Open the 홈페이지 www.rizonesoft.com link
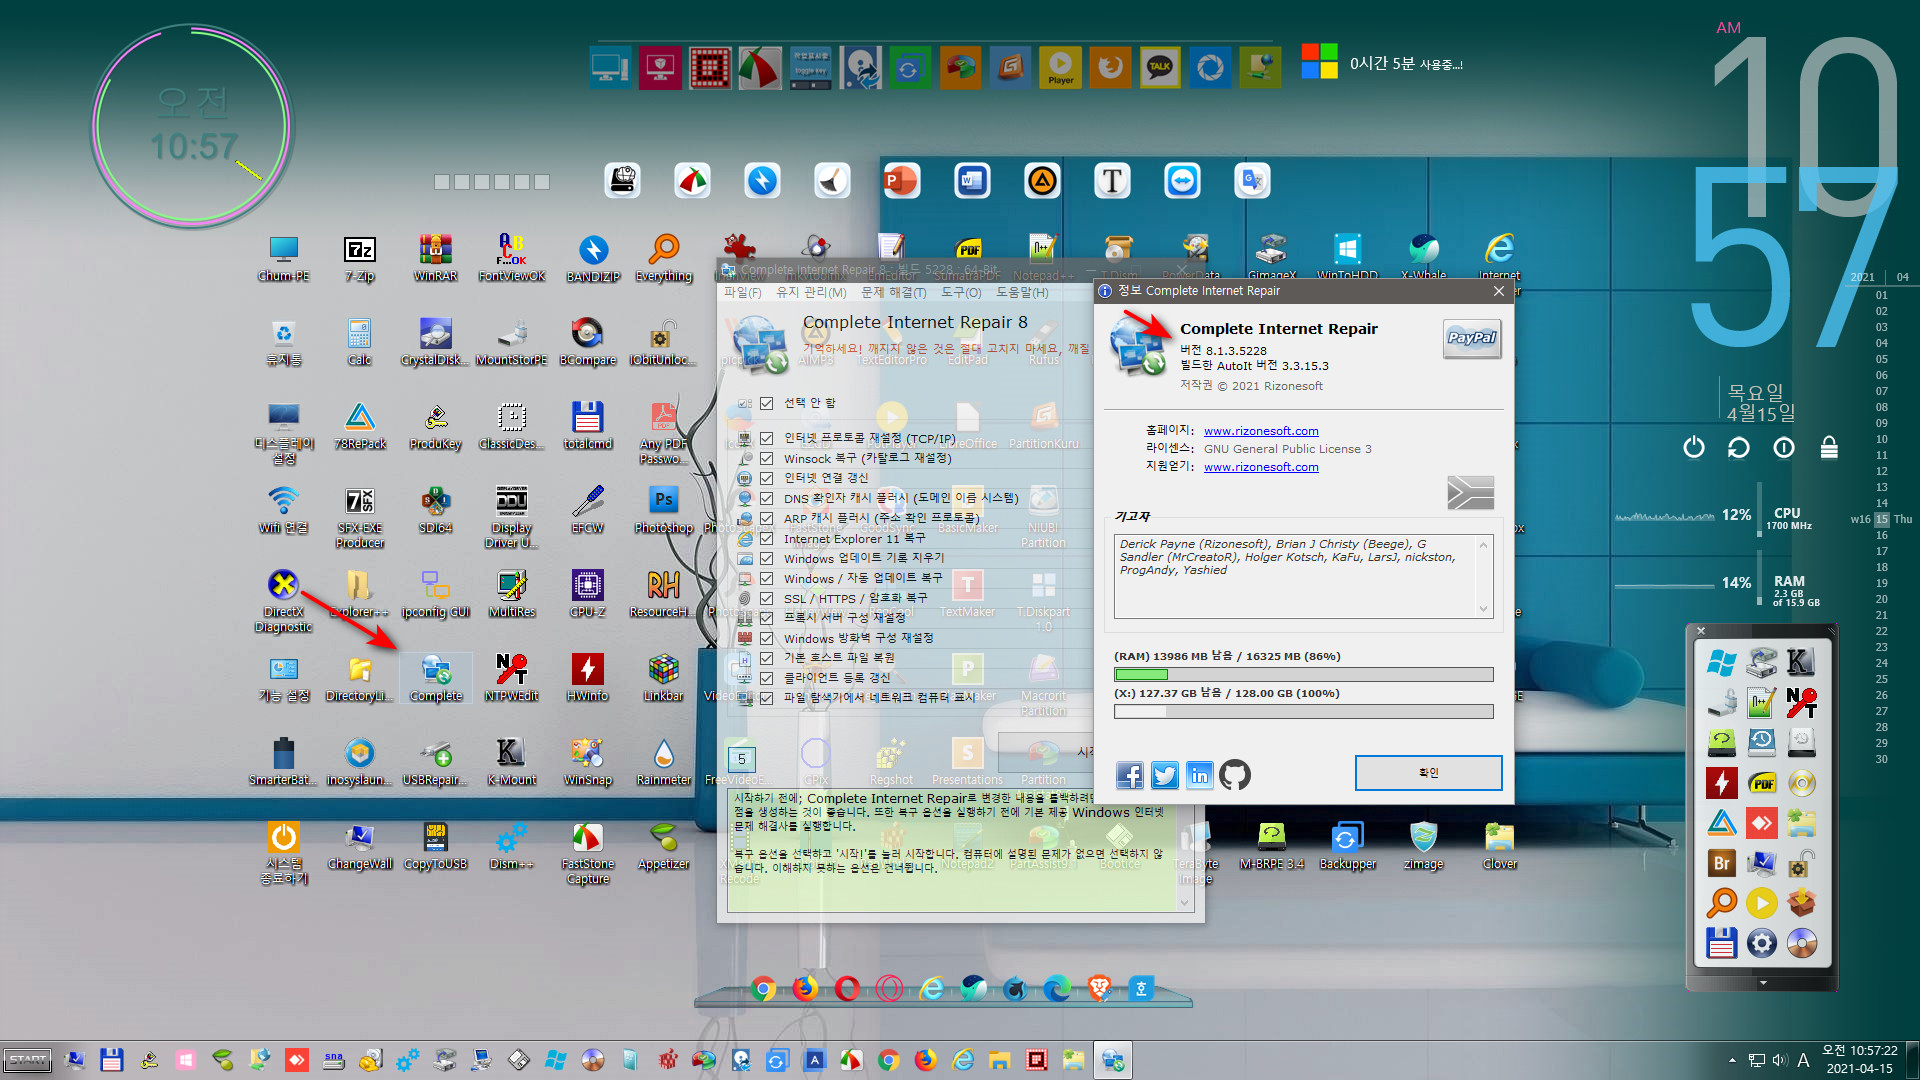The image size is (1920, 1080). [x=1260, y=431]
